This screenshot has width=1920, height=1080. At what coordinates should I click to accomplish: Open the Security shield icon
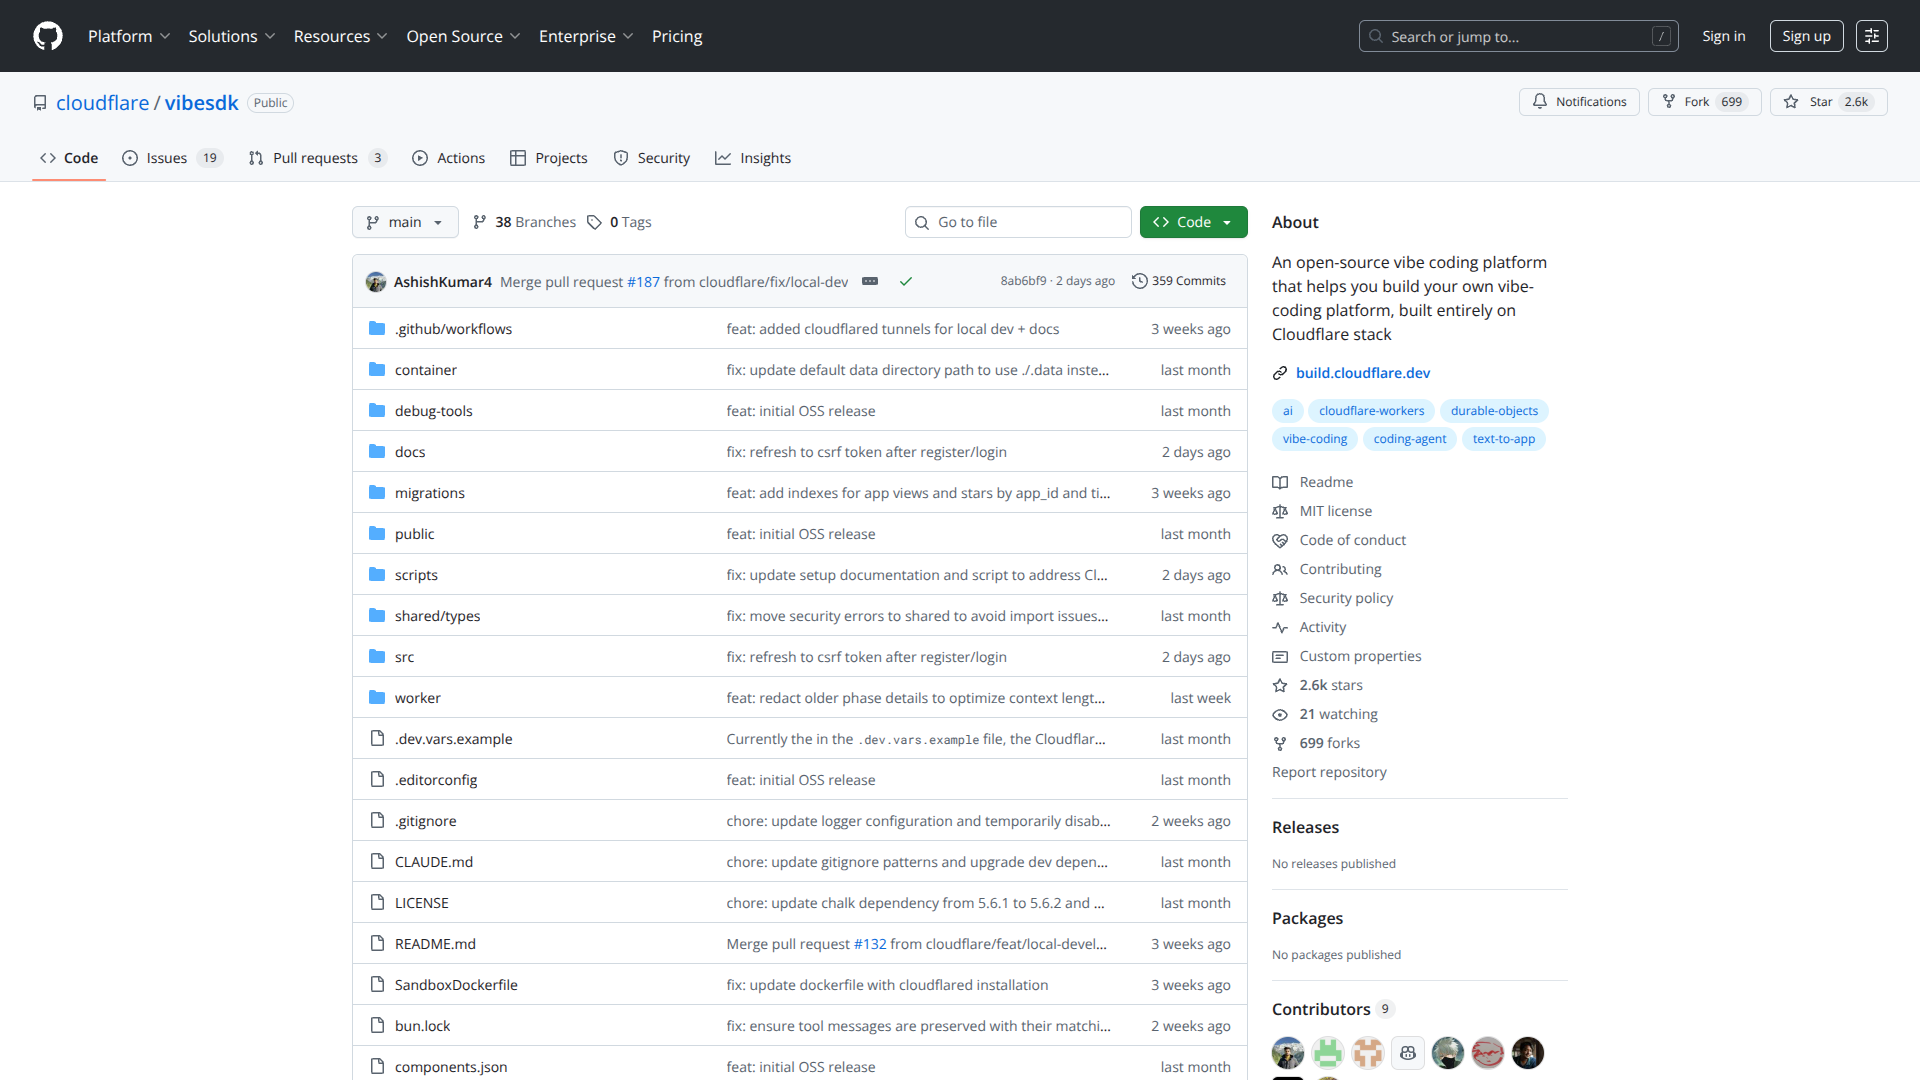click(621, 157)
